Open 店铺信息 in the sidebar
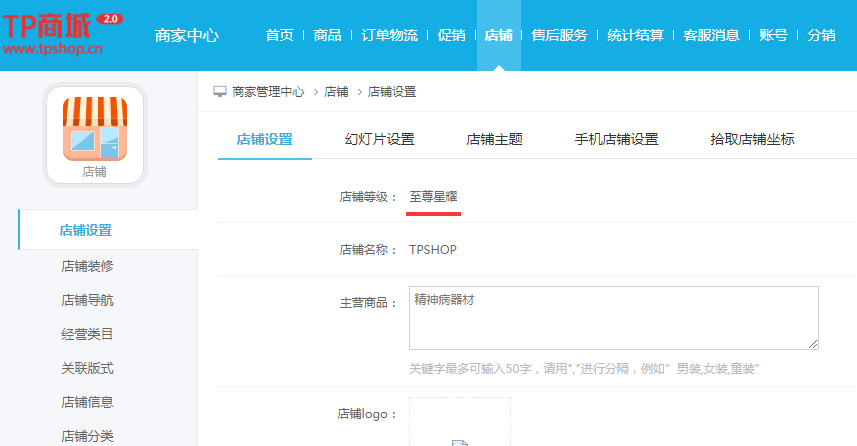This screenshot has height=446, width=857. [87, 402]
